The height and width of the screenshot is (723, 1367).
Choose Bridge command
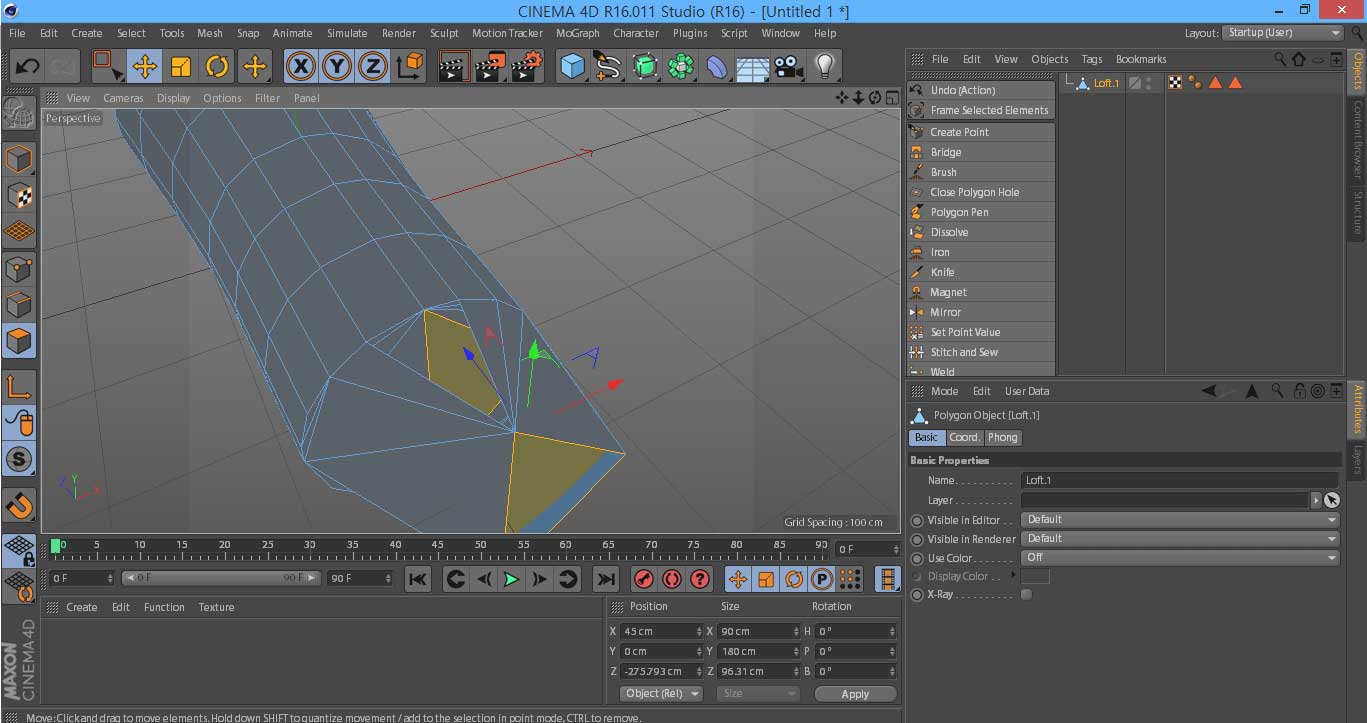tap(981, 152)
